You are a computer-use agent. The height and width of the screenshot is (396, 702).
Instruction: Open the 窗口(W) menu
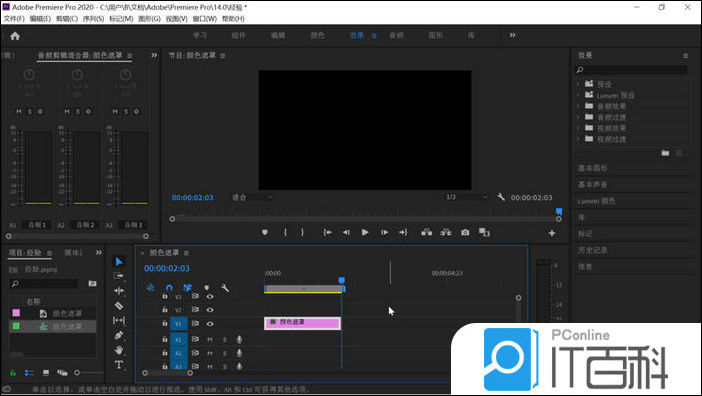click(205, 19)
